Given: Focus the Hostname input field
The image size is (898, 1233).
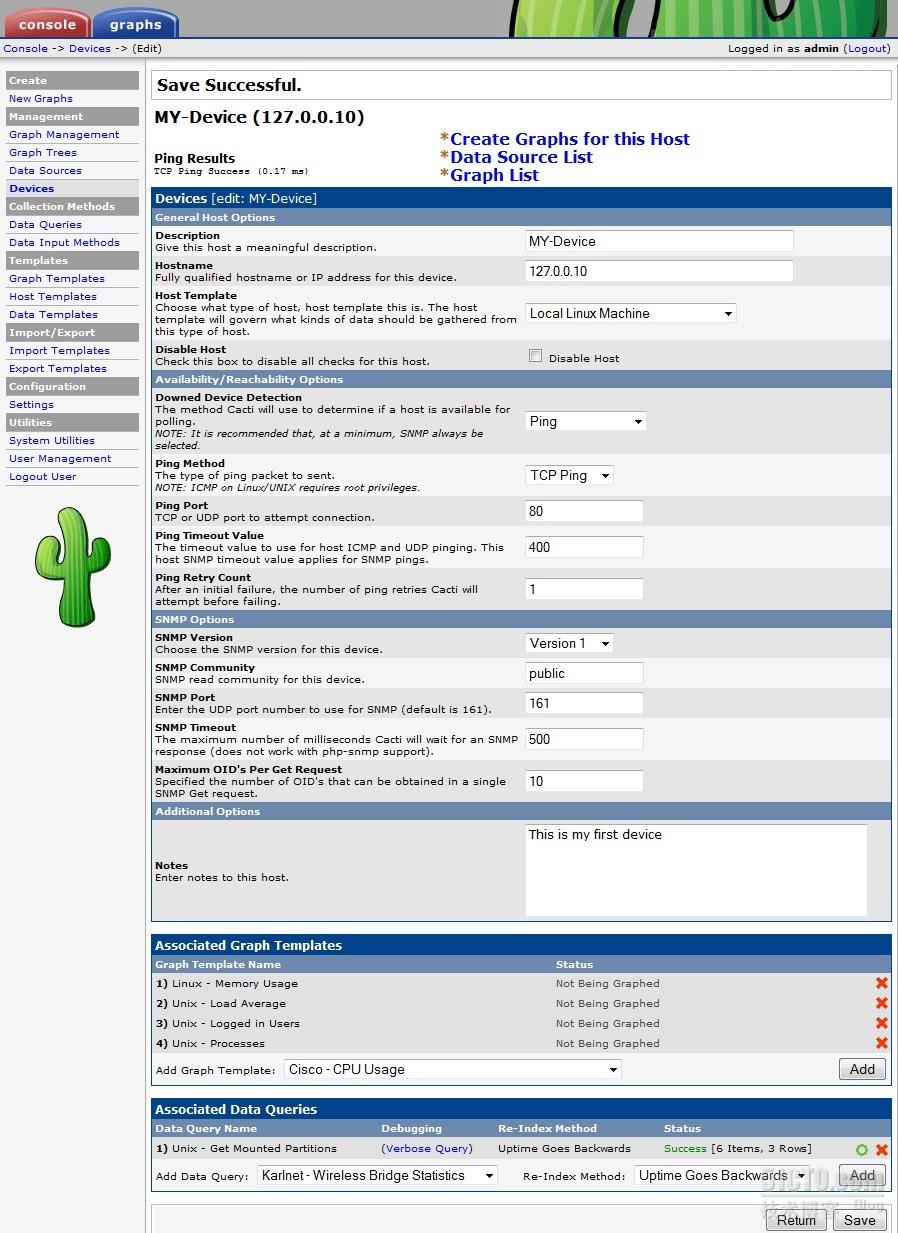Looking at the screenshot, I should click(659, 271).
